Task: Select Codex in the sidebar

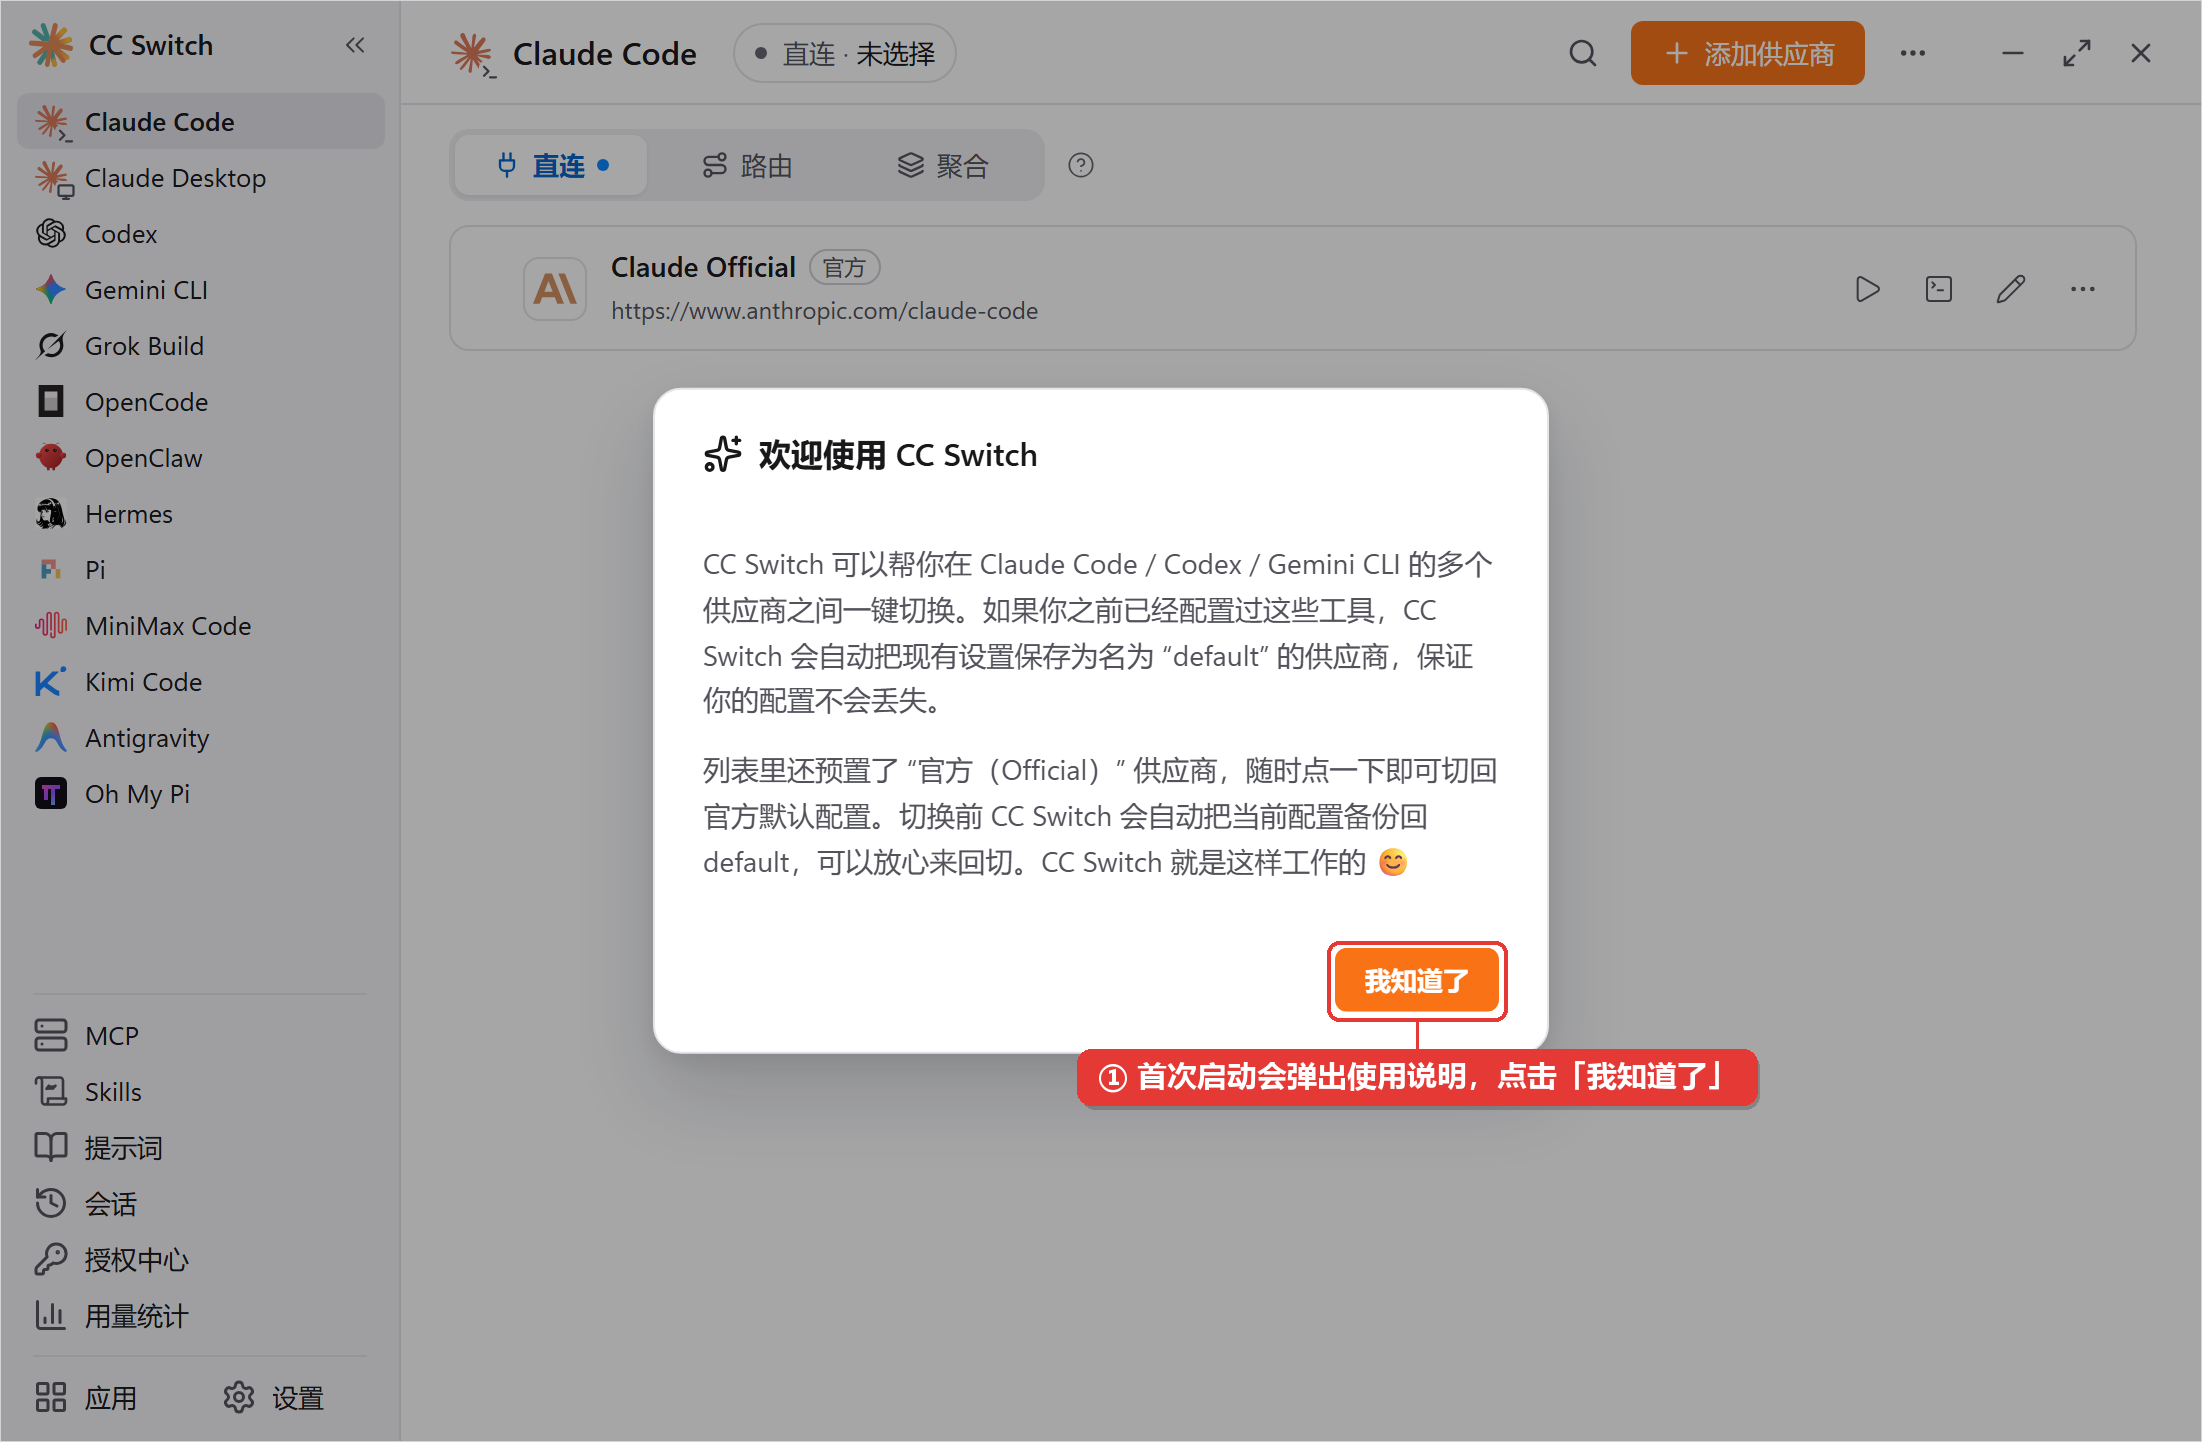Action: click(x=201, y=233)
